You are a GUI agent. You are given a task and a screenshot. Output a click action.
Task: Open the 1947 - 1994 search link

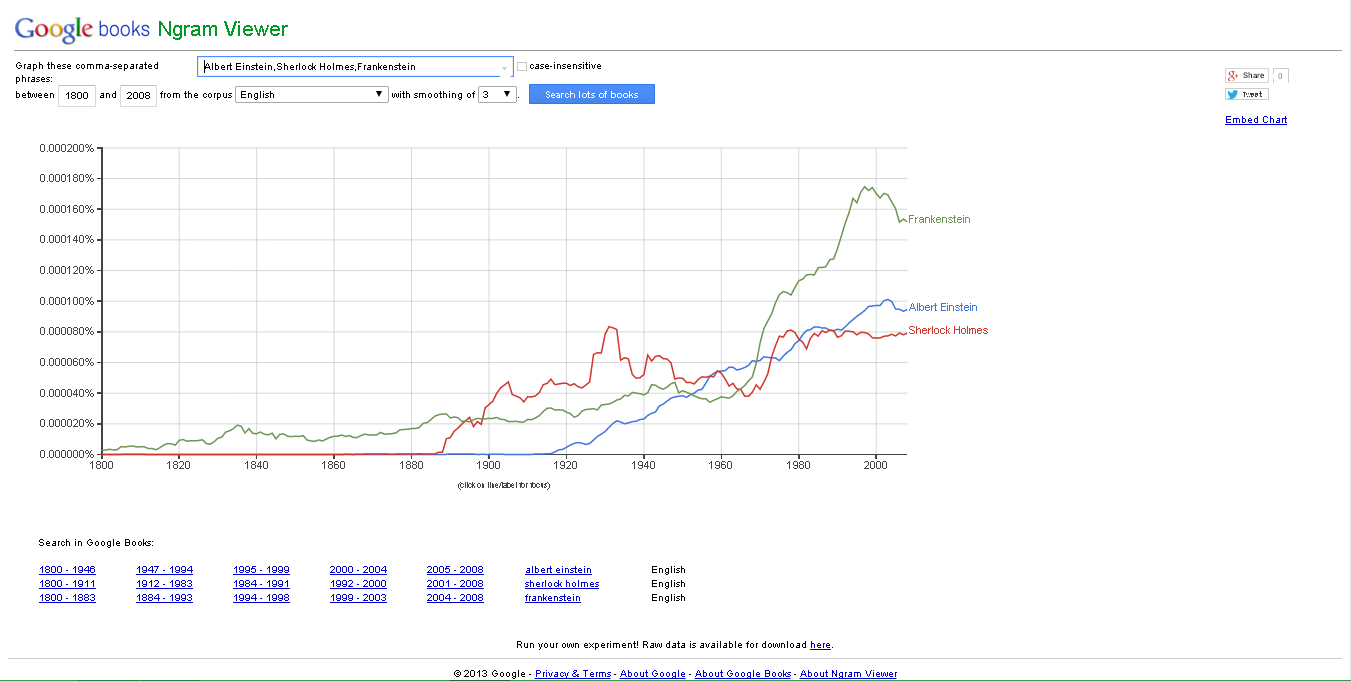[x=165, y=570]
